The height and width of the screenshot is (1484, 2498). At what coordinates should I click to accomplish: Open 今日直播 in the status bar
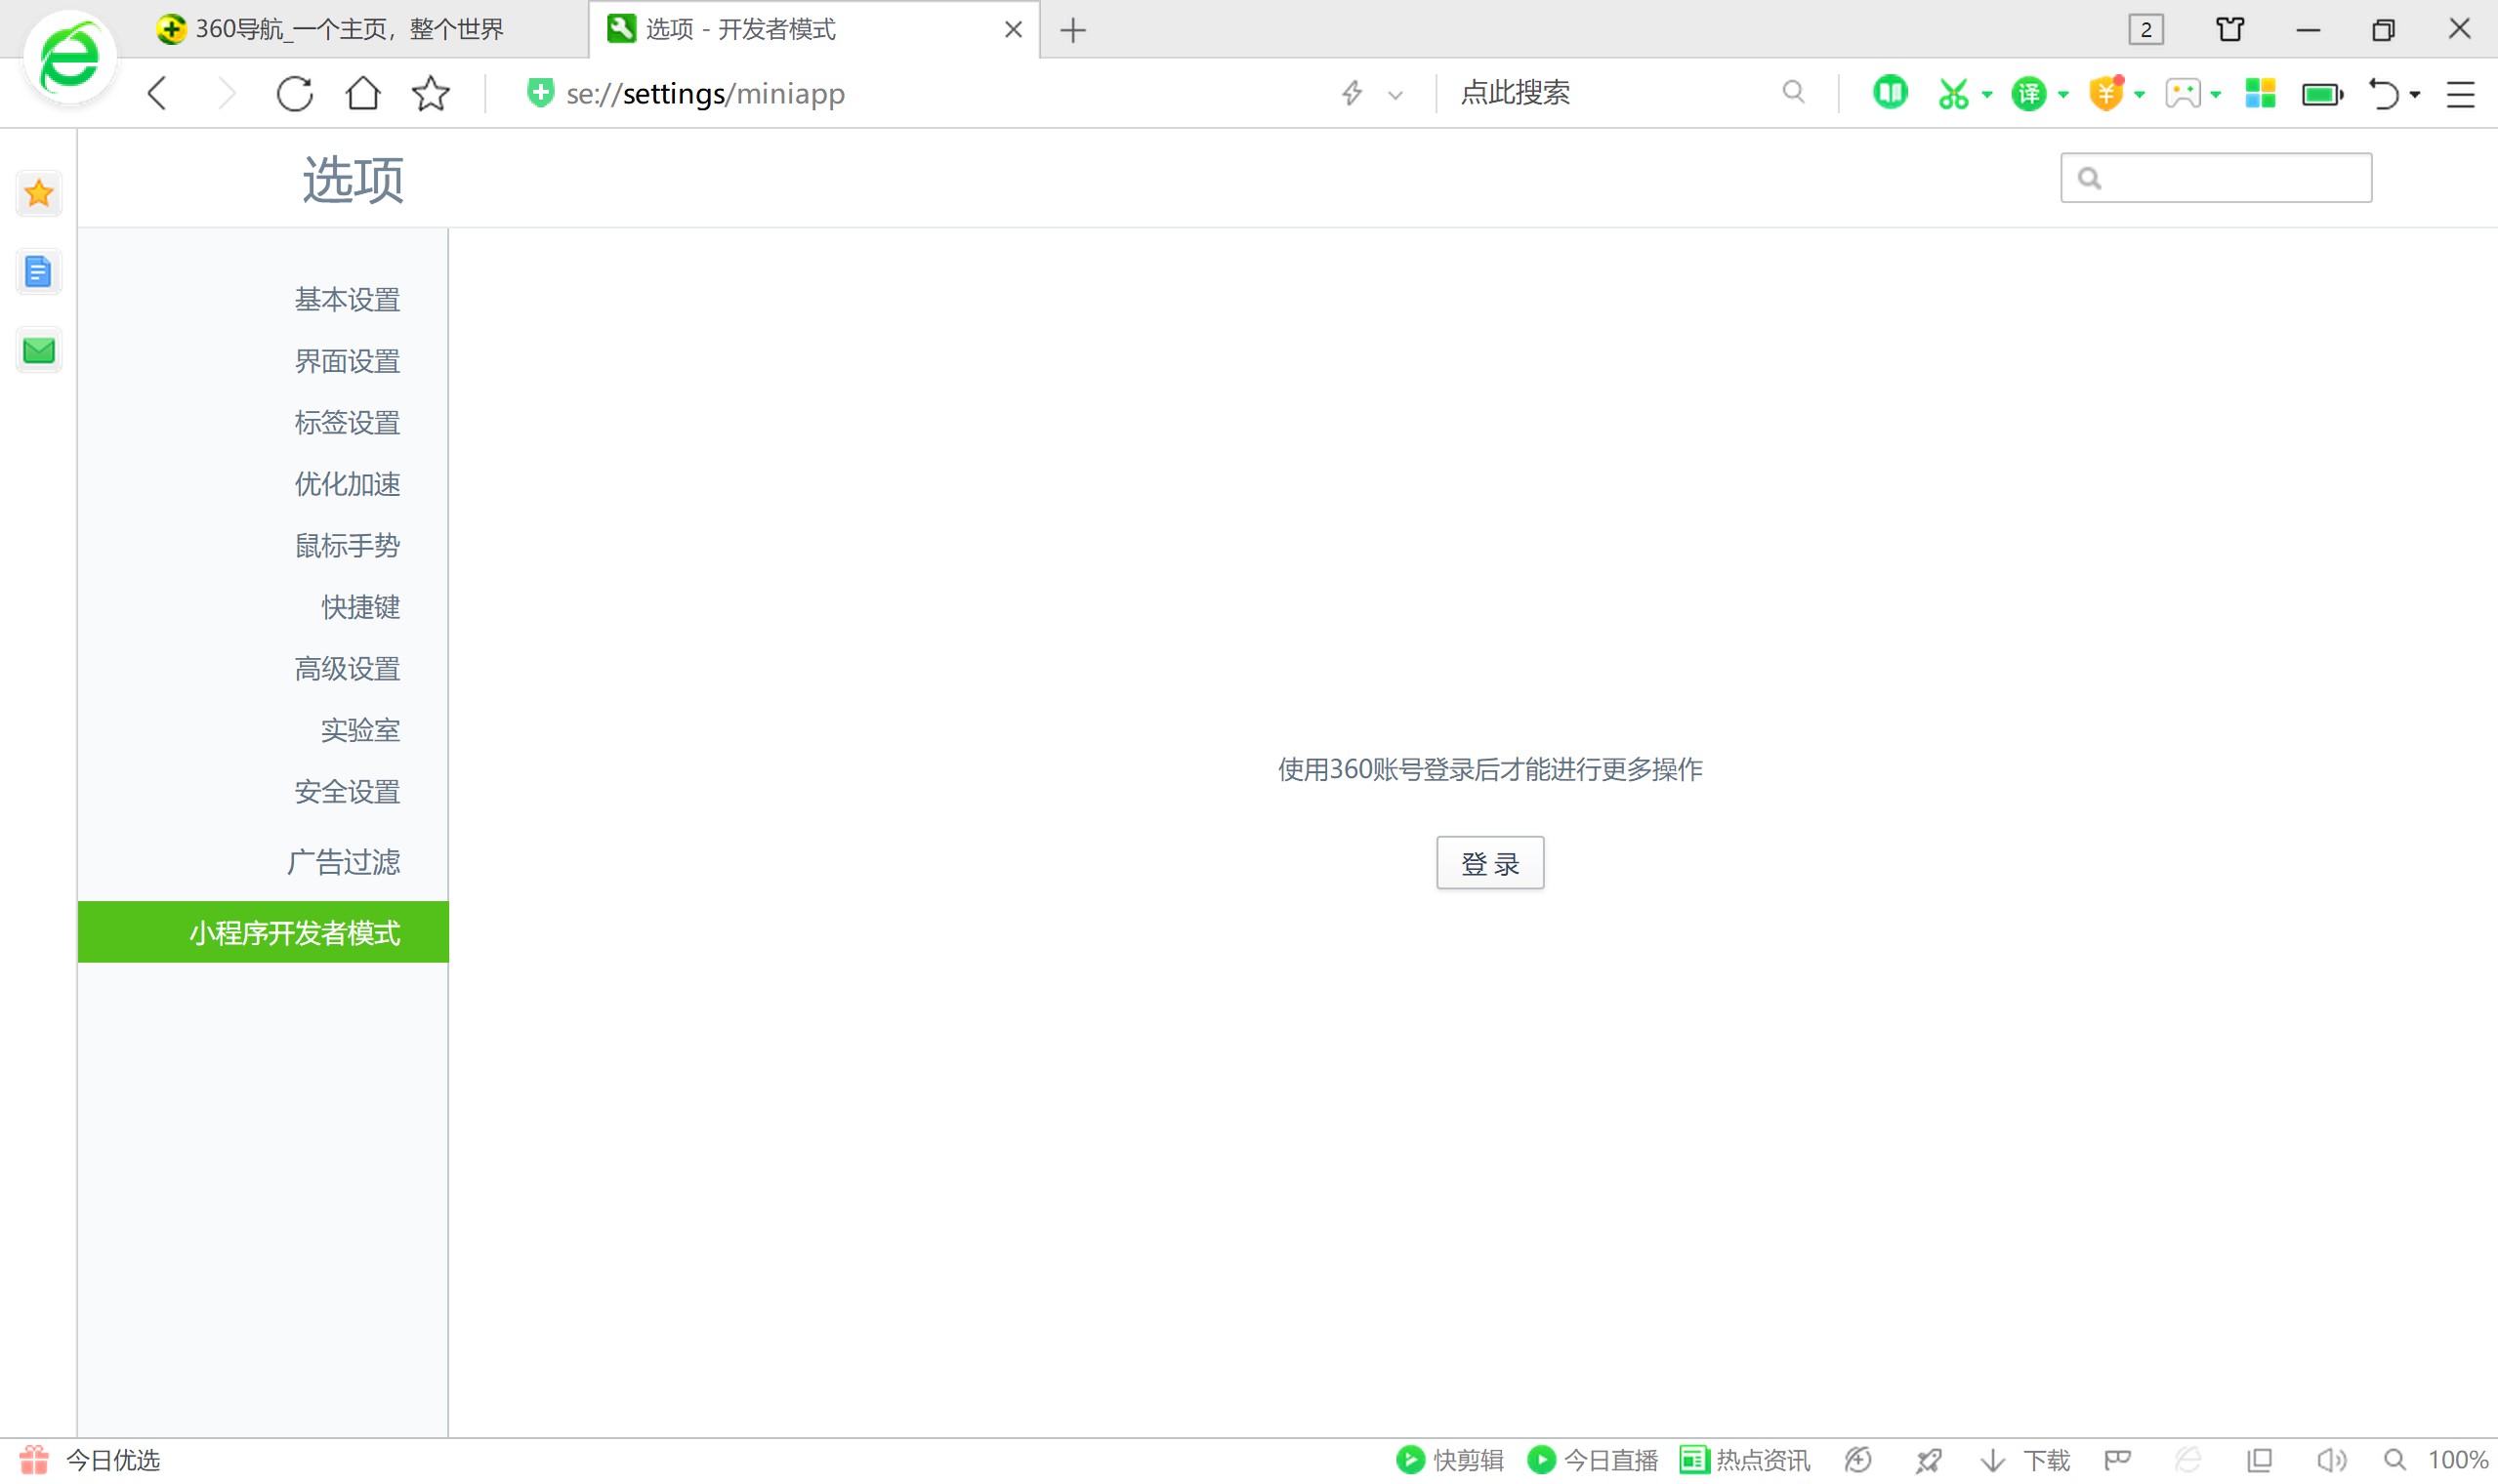(1592, 1461)
